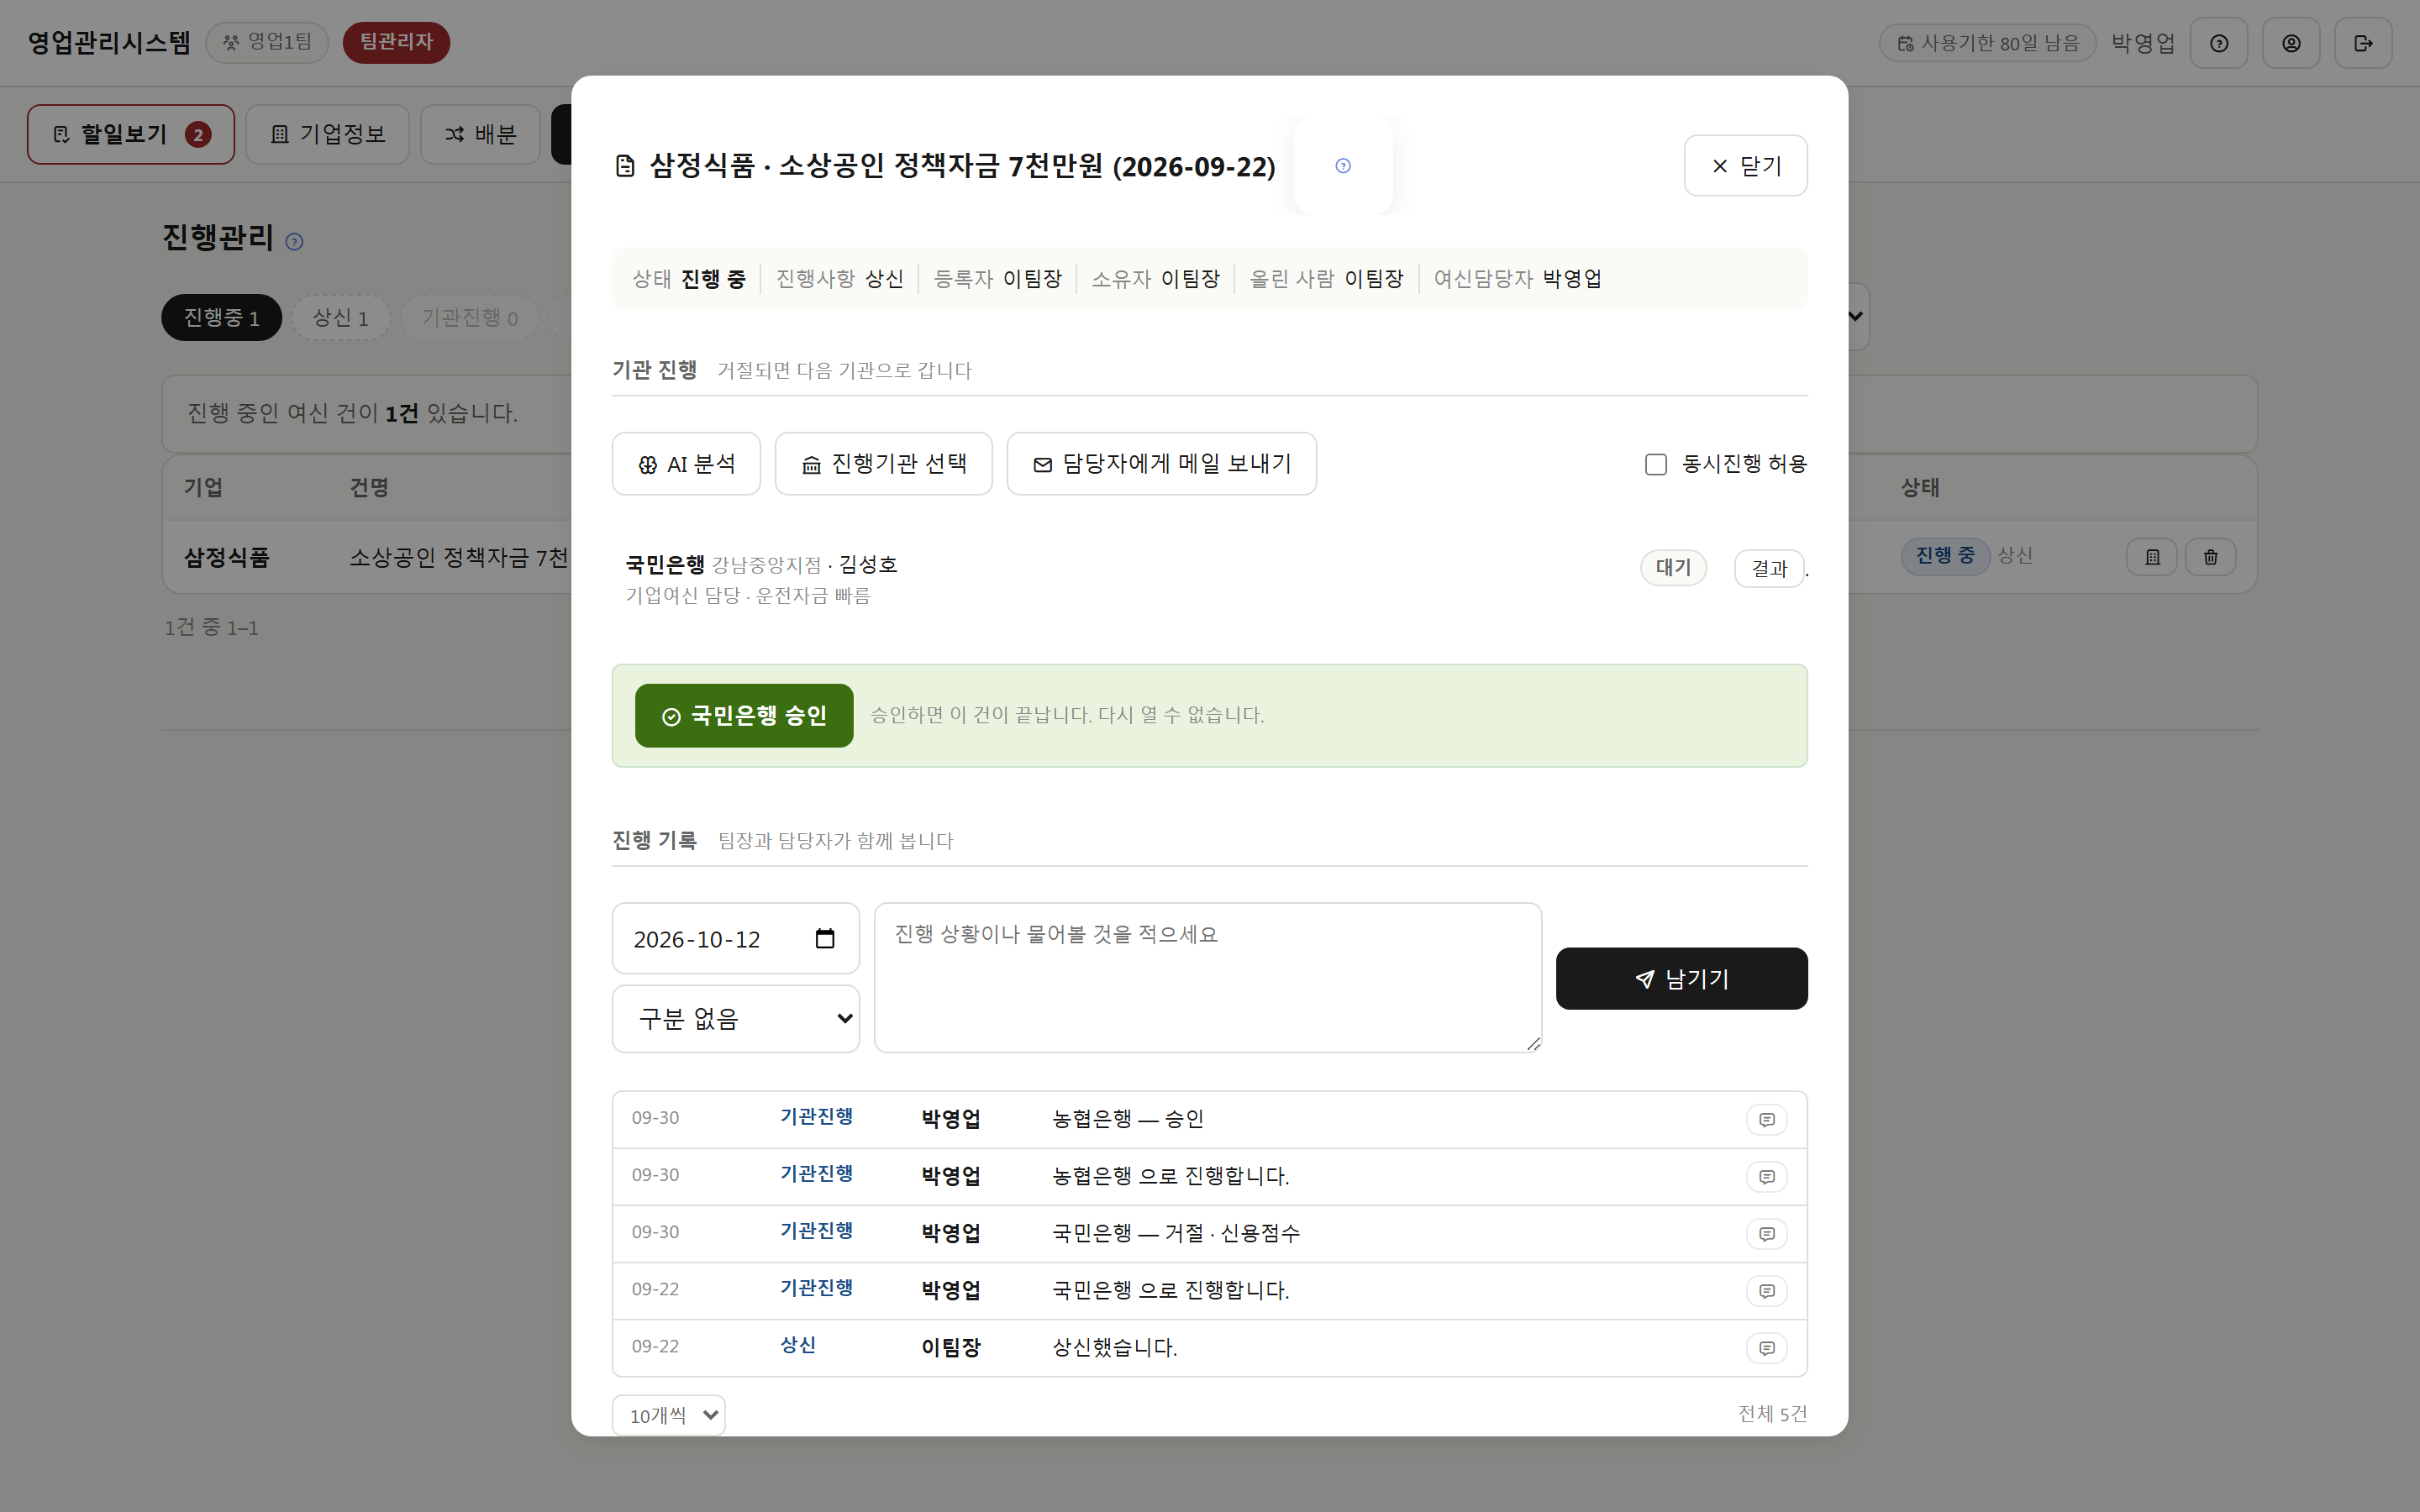Expand the 구분 없음 dropdown
Image resolution: width=2420 pixels, height=1512 pixels.
pyautogui.click(x=735, y=1019)
